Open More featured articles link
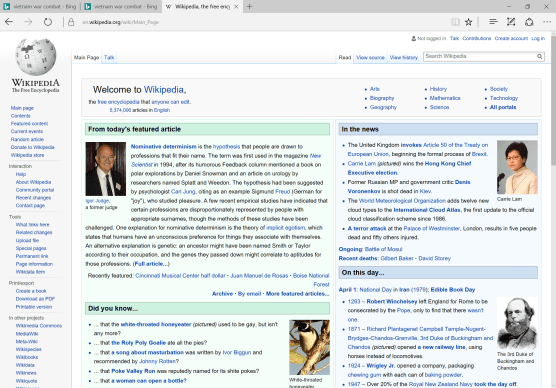 pos(298,294)
